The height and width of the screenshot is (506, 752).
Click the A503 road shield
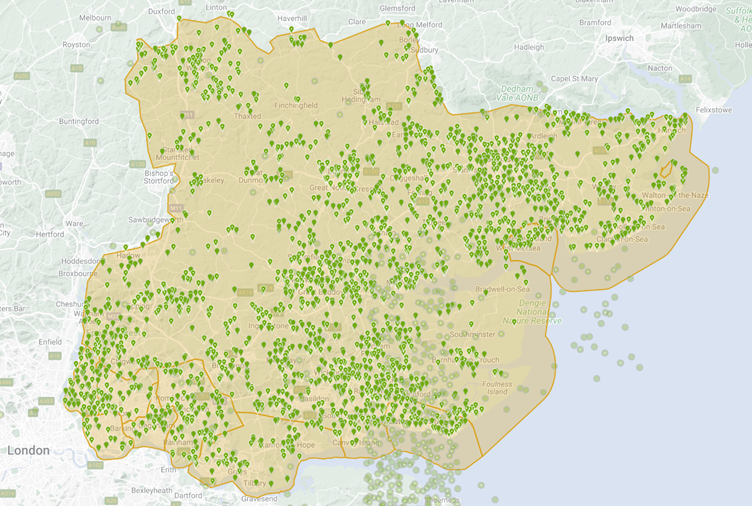point(47,401)
